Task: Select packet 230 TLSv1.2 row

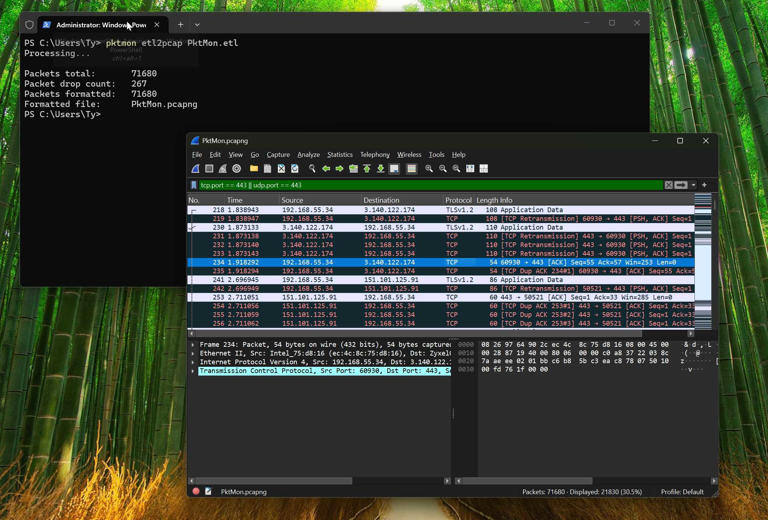Action: pyautogui.click(x=441, y=227)
